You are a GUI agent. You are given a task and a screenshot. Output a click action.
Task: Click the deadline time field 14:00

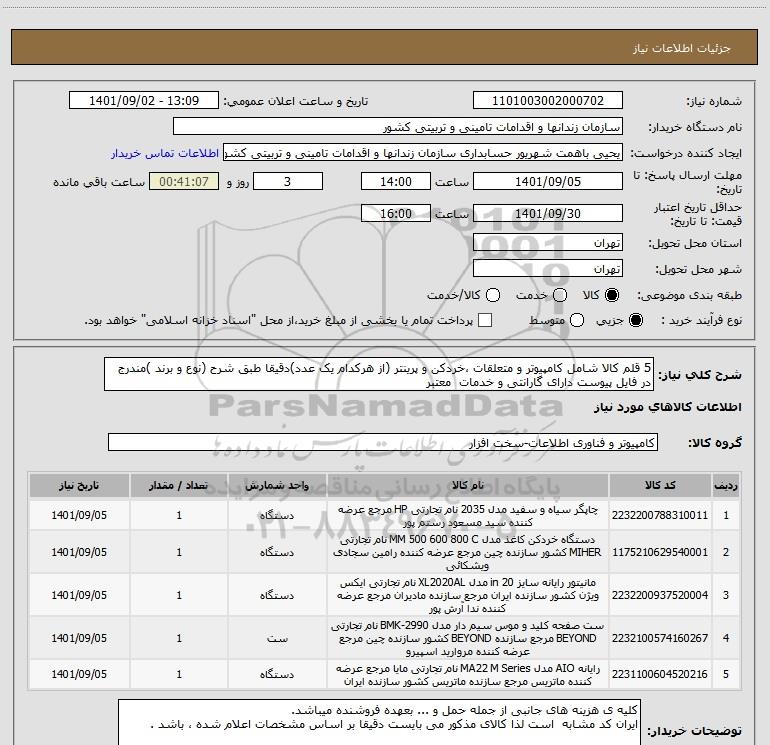pyautogui.click(x=396, y=181)
